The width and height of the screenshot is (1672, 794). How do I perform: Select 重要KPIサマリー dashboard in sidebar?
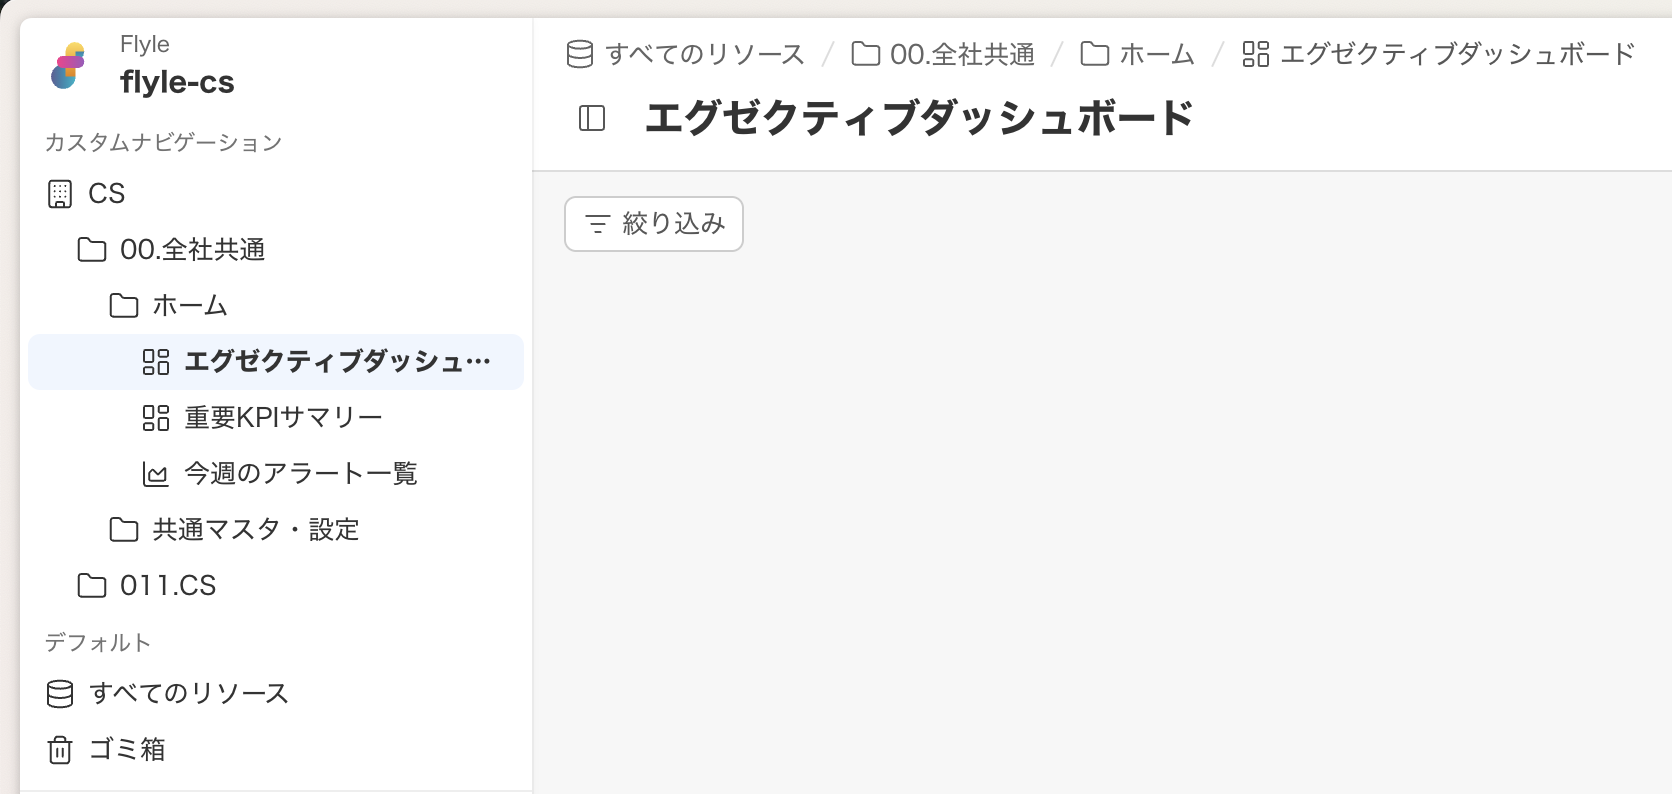tap(283, 418)
